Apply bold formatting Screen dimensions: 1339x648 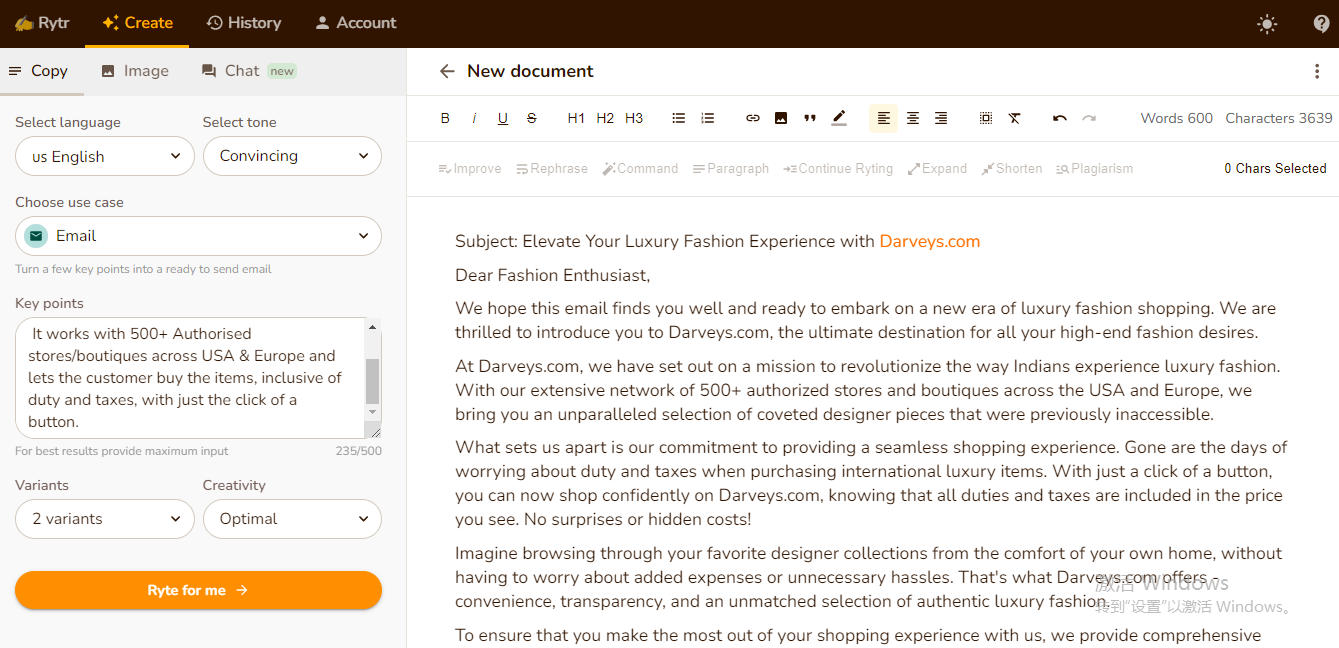click(x=445, y=118)
